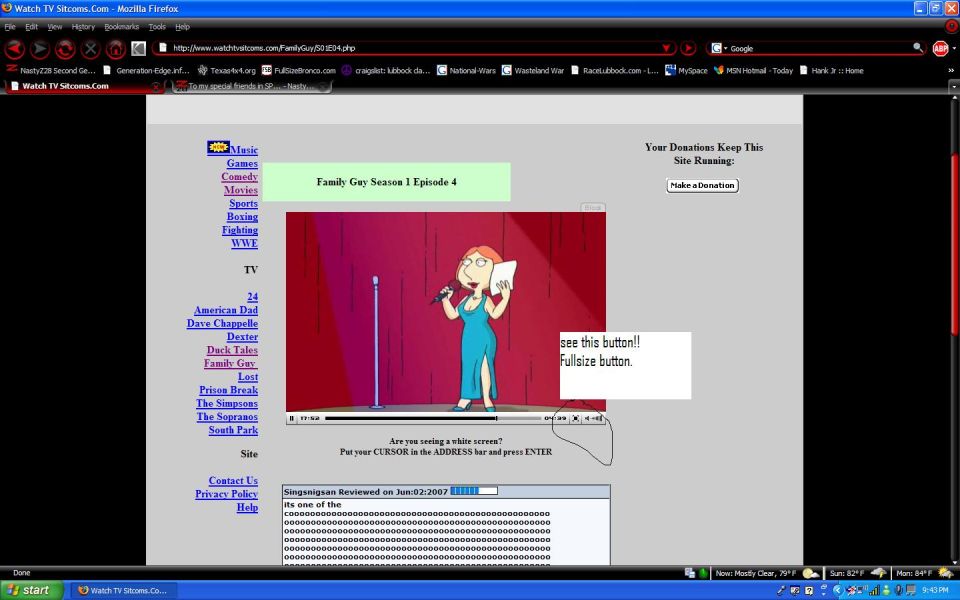The width and height of the screenshot is (960, 600).
Task: Open the View menu
Action: 54,27
